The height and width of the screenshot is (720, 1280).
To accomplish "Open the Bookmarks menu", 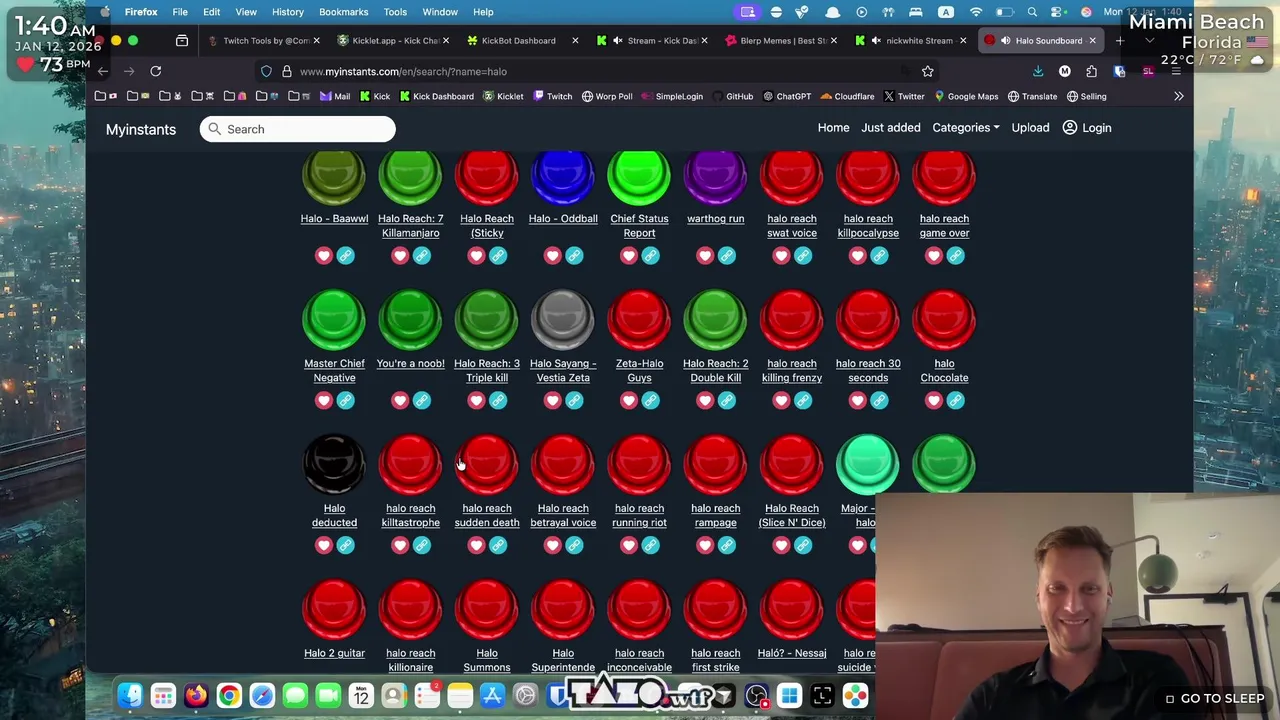I will pyautogui.click(x=343, y=12).
